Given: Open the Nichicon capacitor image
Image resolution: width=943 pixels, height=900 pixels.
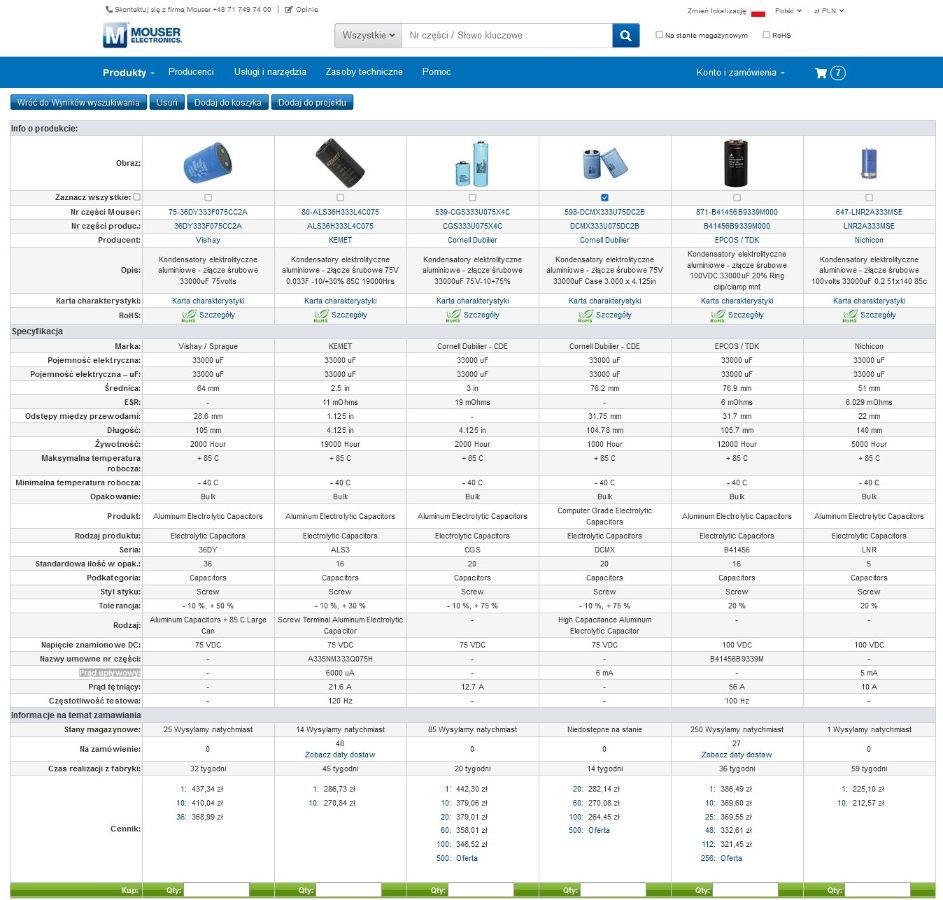Looking at the screenshot, I should pyautogui.click(x=869, y=163).
